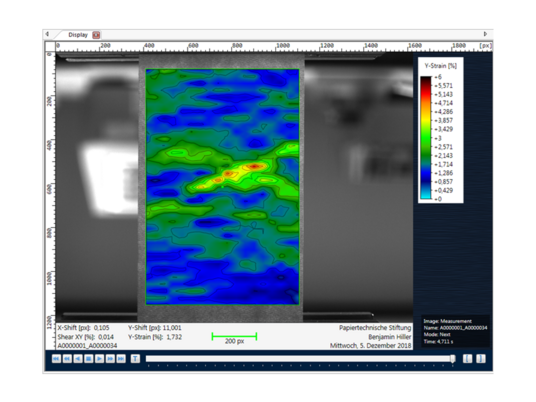Click the right bracket range-end button

[x=481, y=359]
